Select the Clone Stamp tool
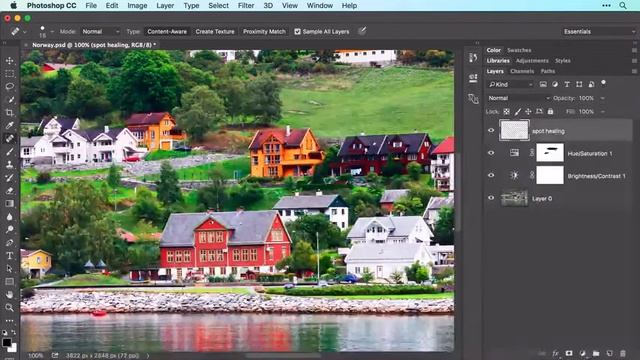 9,164
